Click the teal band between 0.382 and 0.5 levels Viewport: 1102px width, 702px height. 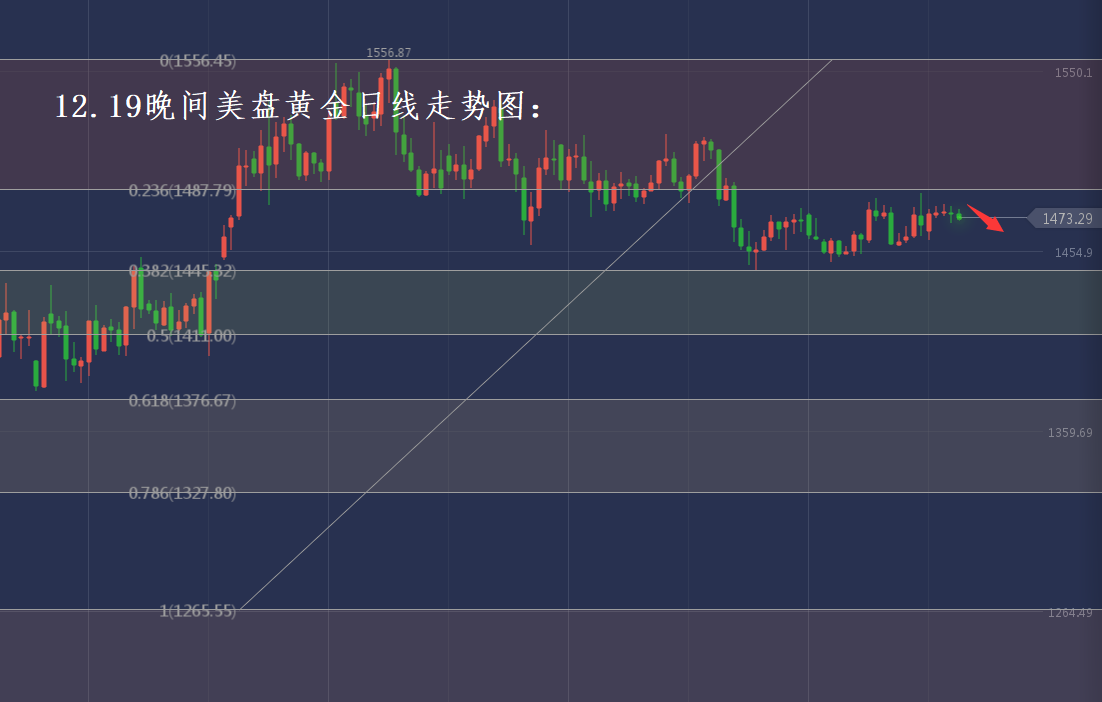coord(650,302)
